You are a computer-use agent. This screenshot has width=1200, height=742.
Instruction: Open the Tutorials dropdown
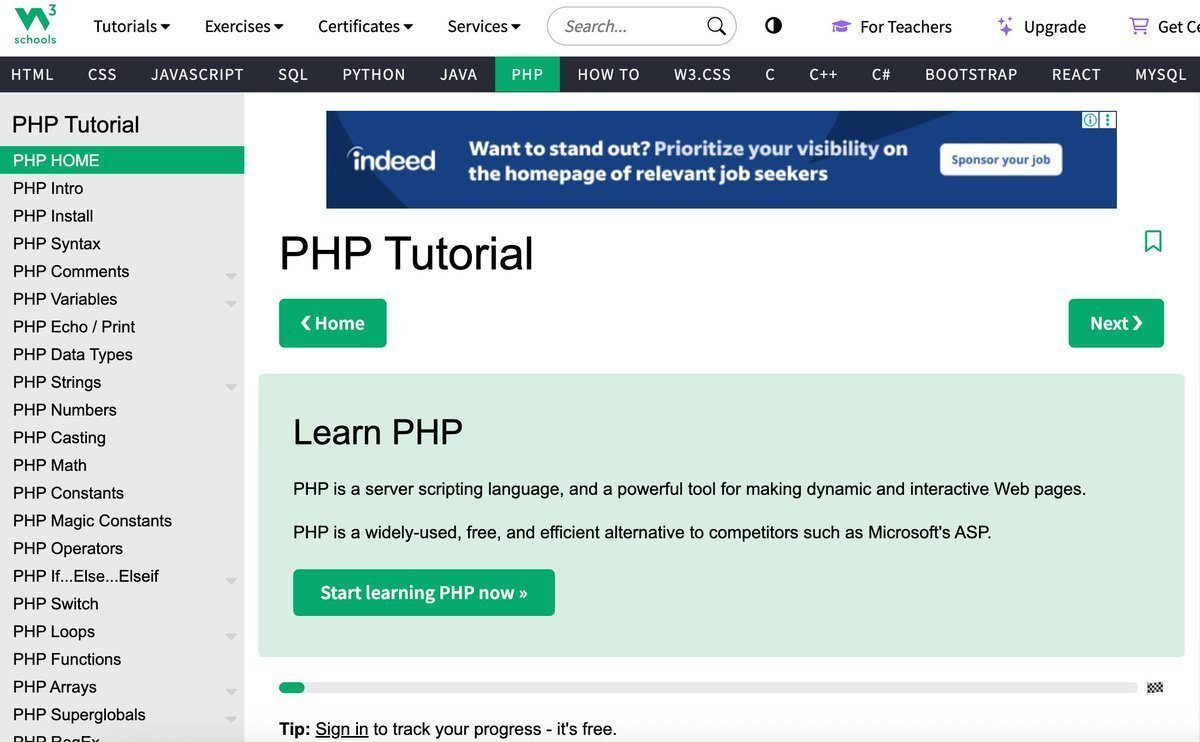click(131, 26)
